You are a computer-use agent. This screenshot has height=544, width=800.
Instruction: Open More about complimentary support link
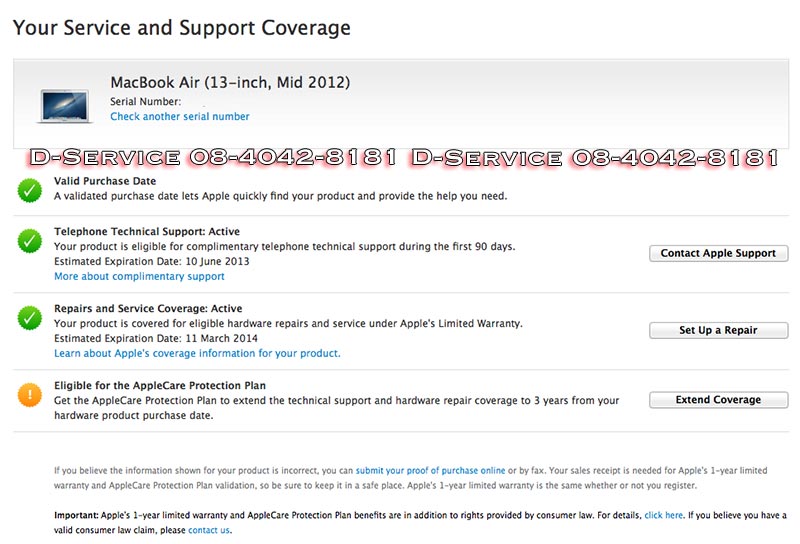139,276
